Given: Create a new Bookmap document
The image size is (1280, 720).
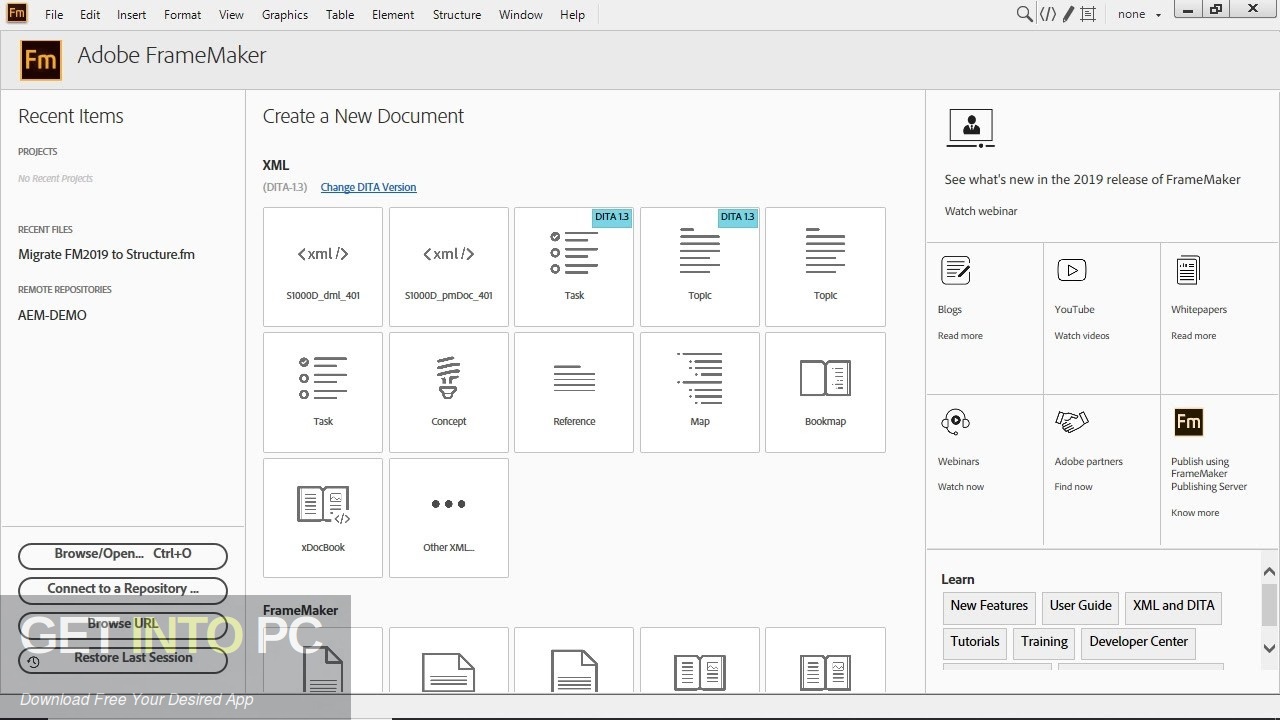Looking at the screenshot, I should [825, 392].
